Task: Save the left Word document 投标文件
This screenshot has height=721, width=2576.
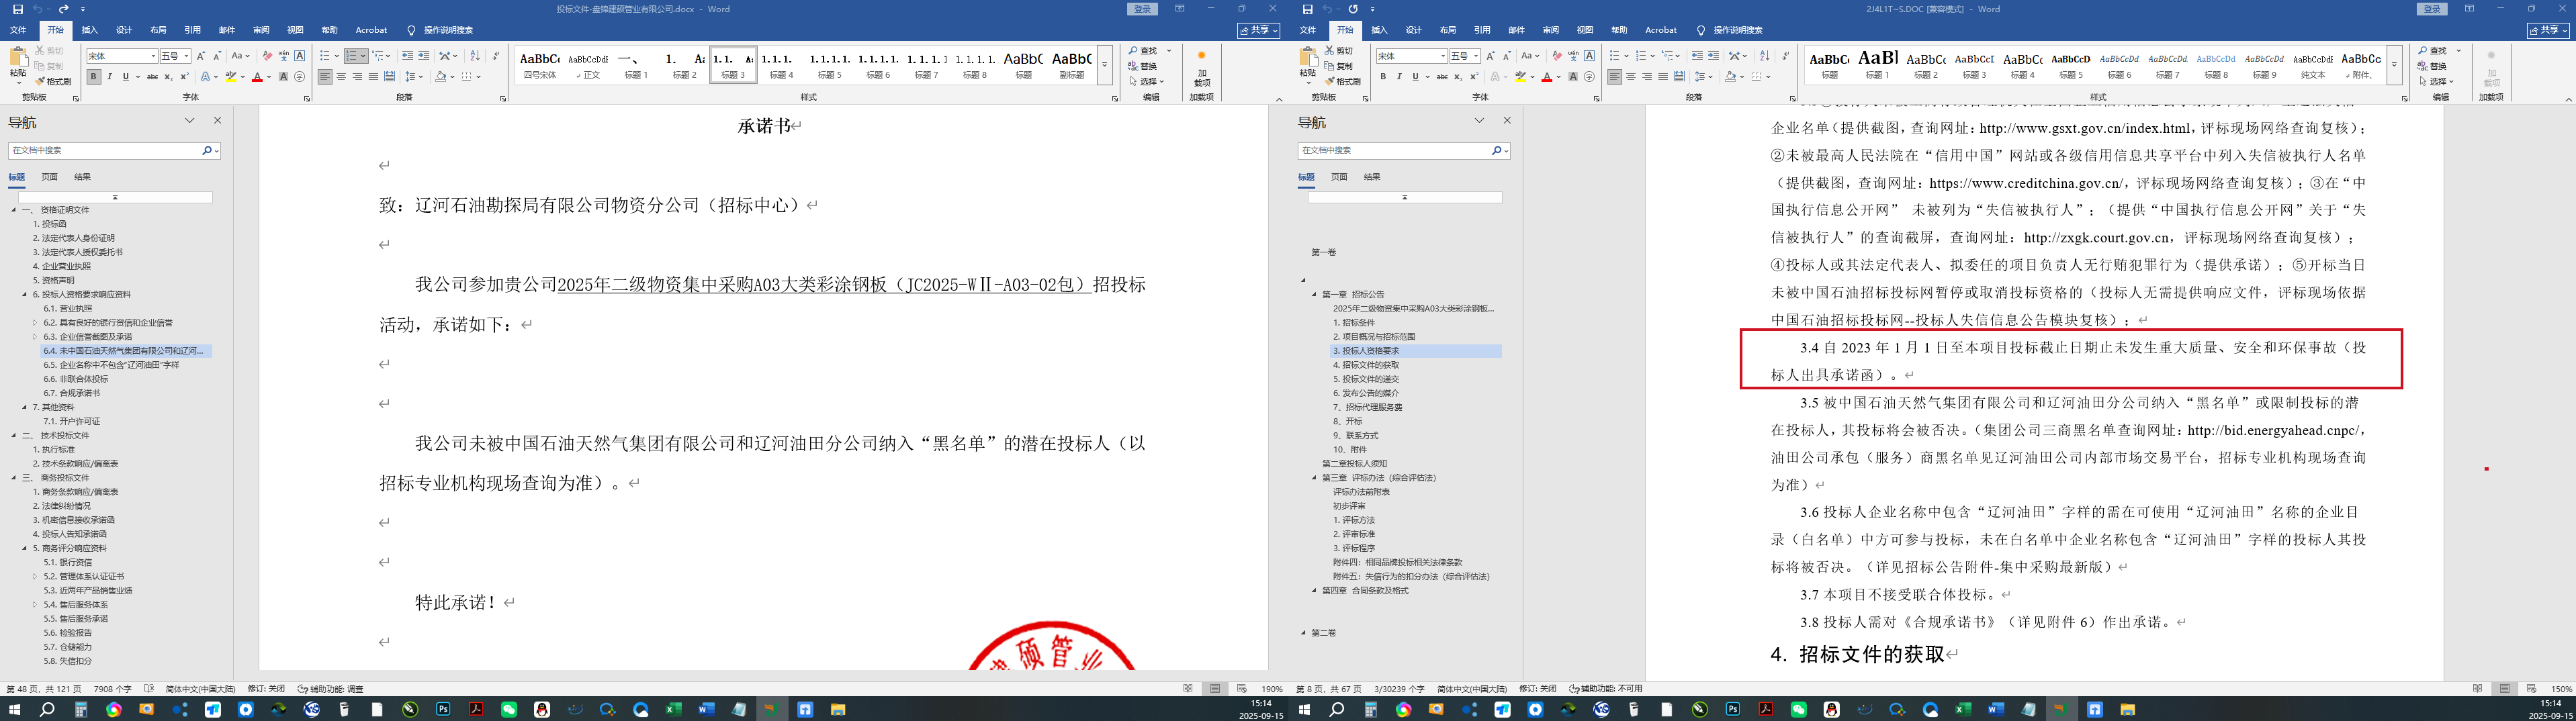Action: point(17,9)
